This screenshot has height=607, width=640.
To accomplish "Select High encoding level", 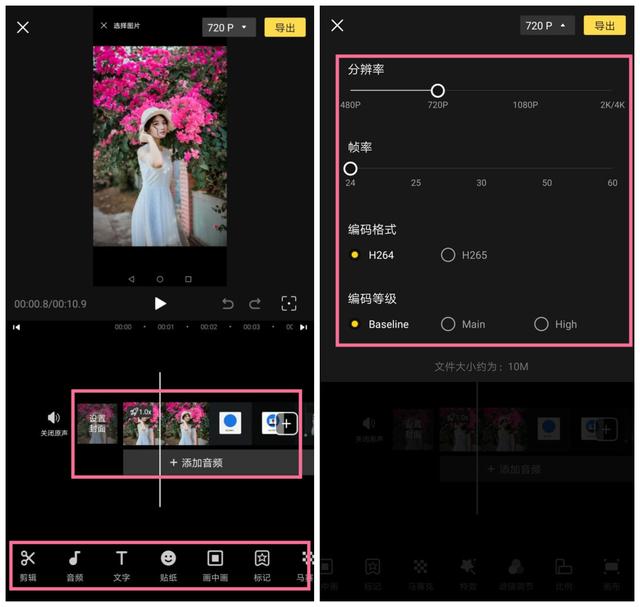I will [556, 324].
